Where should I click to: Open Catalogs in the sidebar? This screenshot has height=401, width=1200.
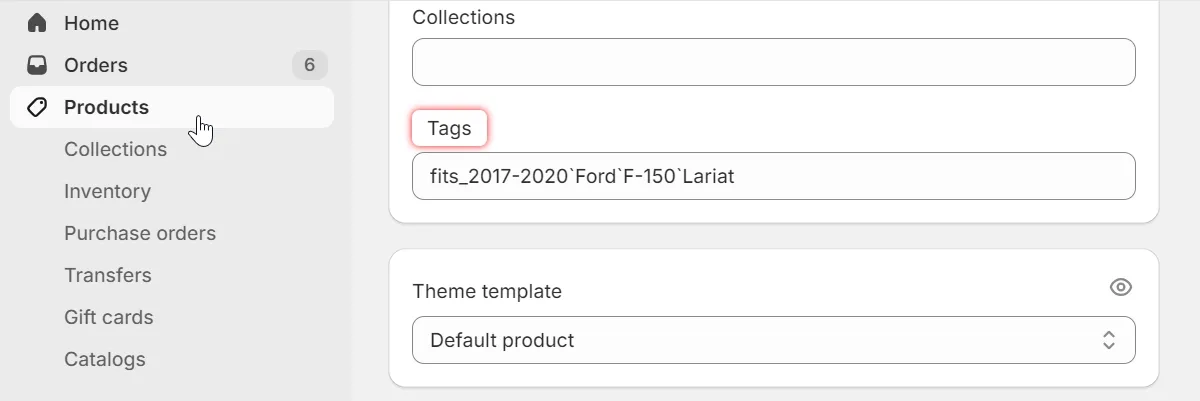click(105, 359)
